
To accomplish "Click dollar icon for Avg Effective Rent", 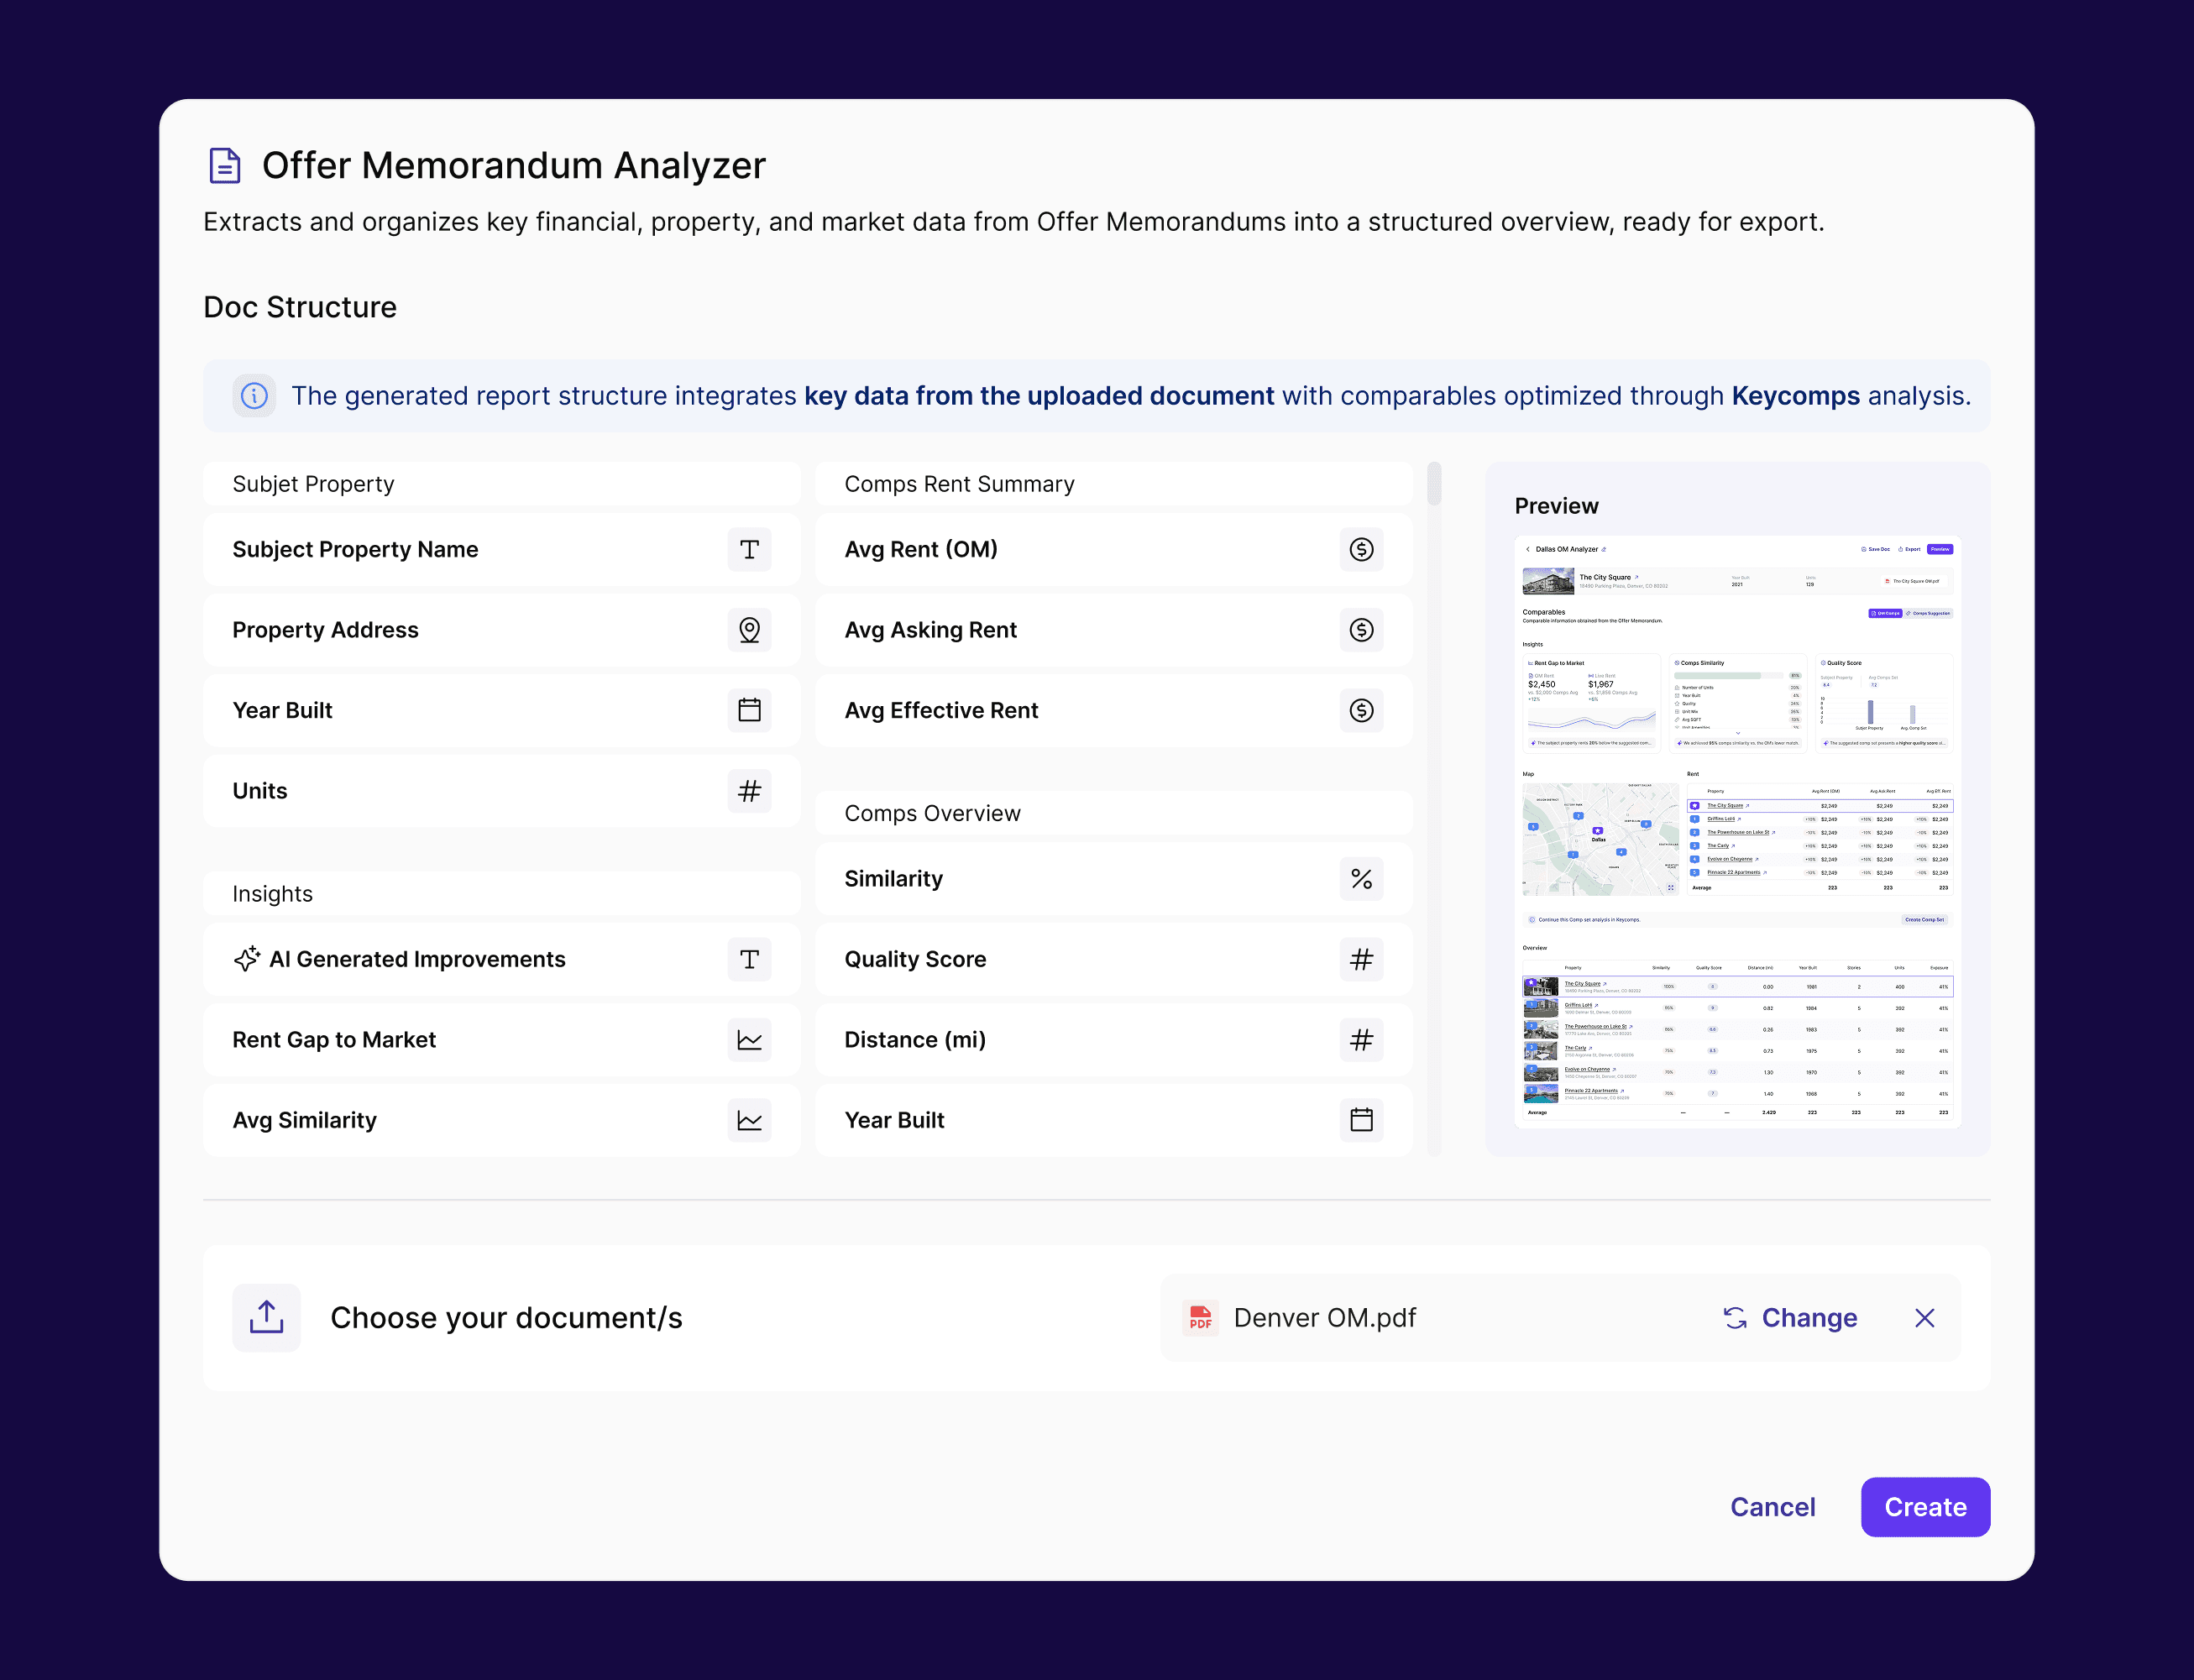I will coord(1361,710).
